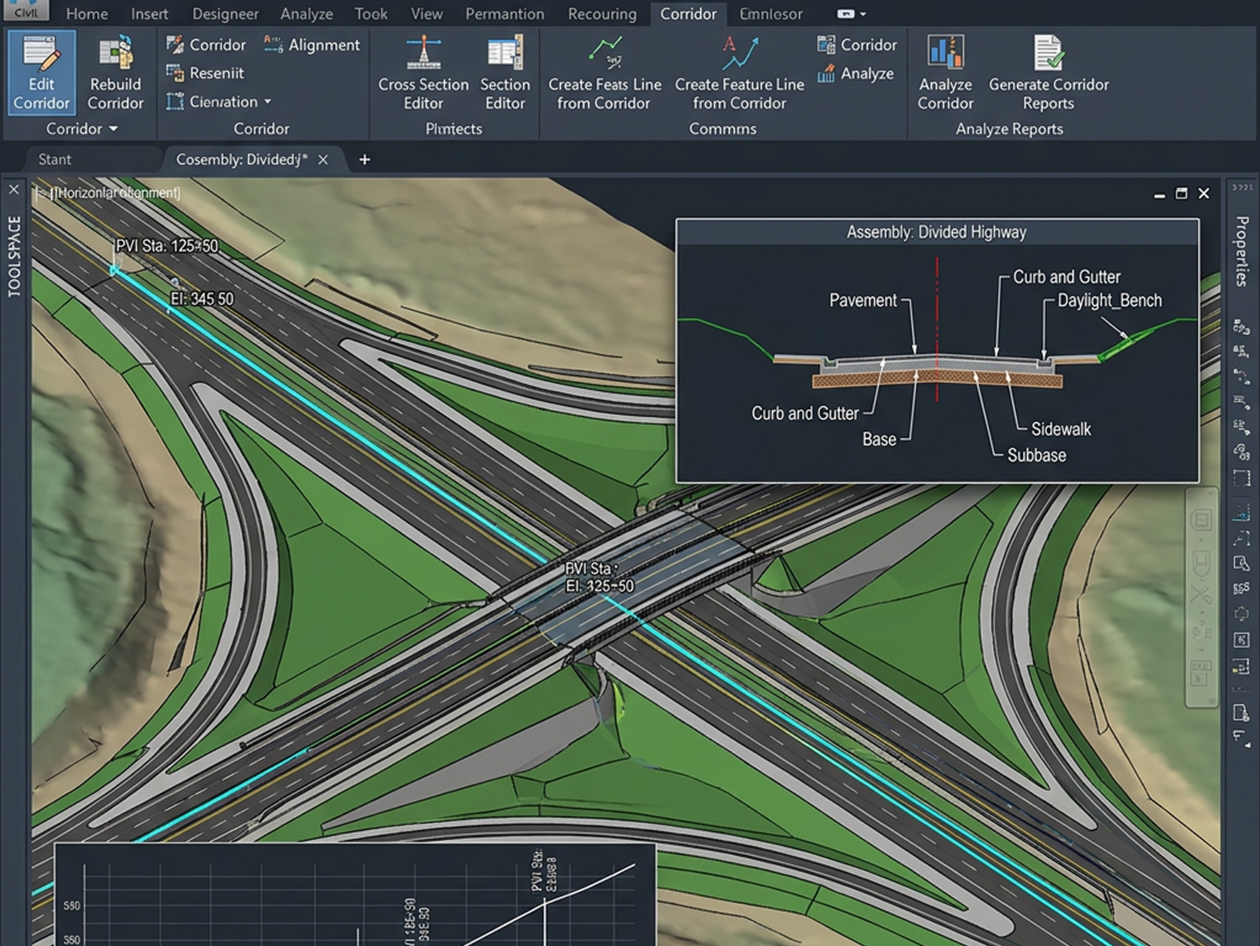Open the Civil application menu logo
Image resolution: width=1260 pixels, height=946 pixels.
pyautogui.click(x=25, y=10)
